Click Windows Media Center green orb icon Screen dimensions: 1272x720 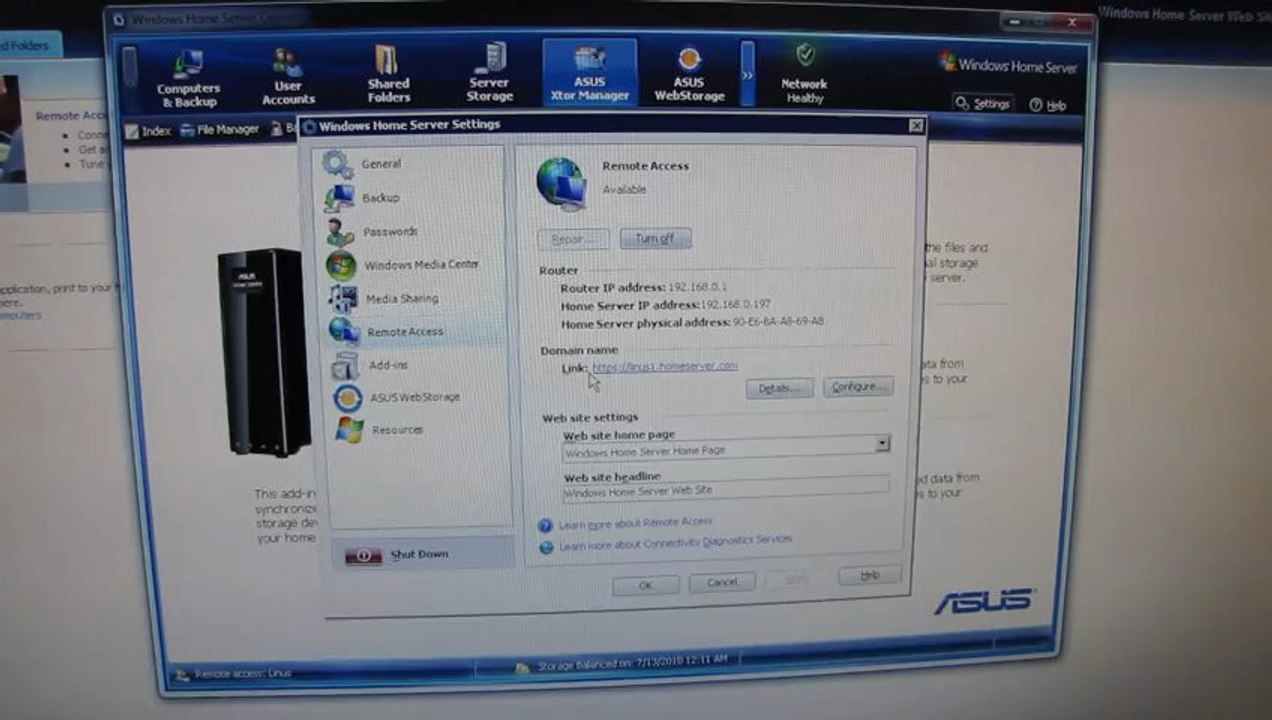click(x=341, y=266)
